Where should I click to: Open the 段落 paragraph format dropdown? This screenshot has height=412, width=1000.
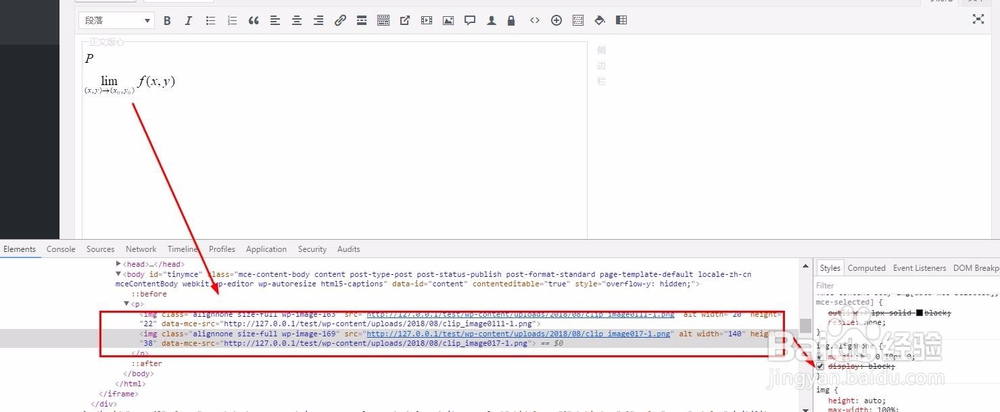coord(116,20)
